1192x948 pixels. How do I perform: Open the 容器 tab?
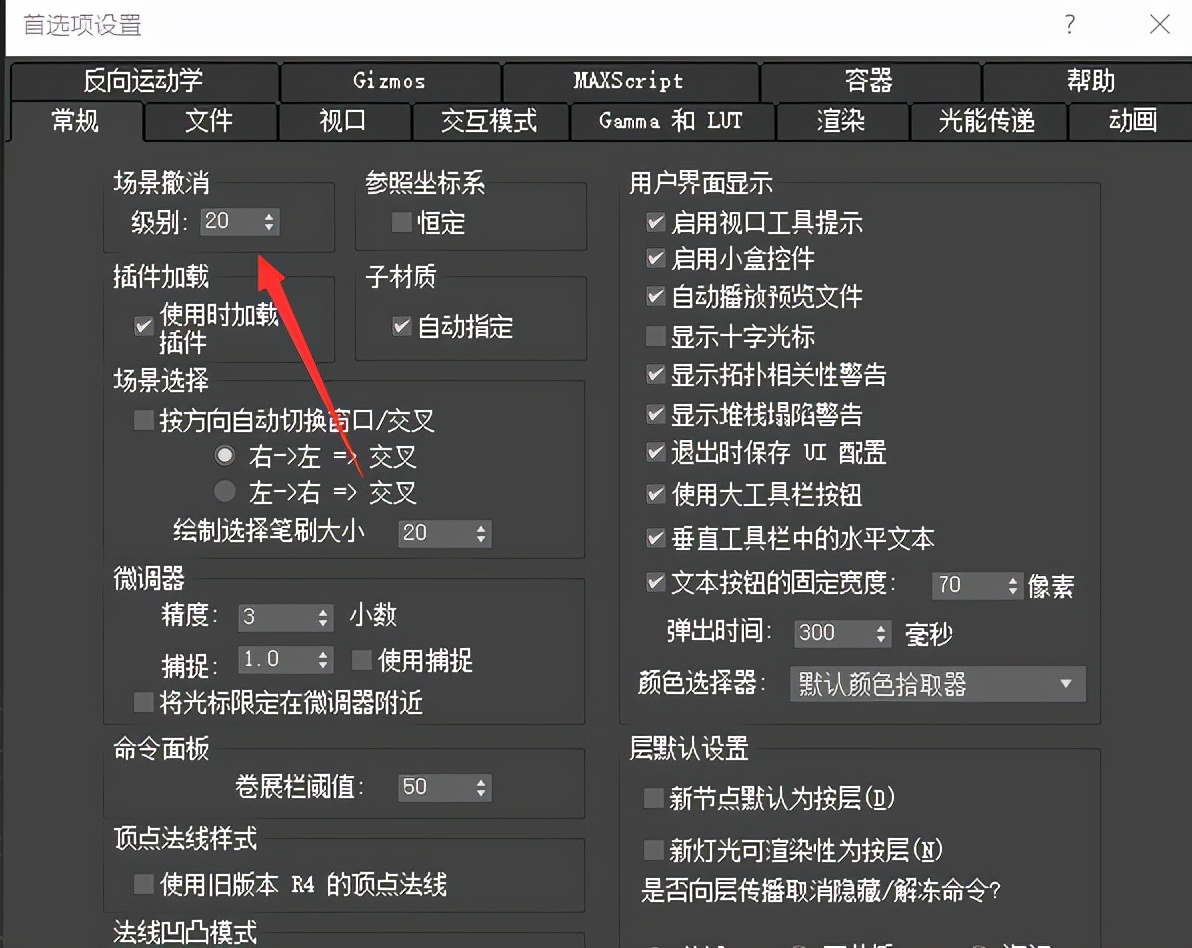point(871,82)
